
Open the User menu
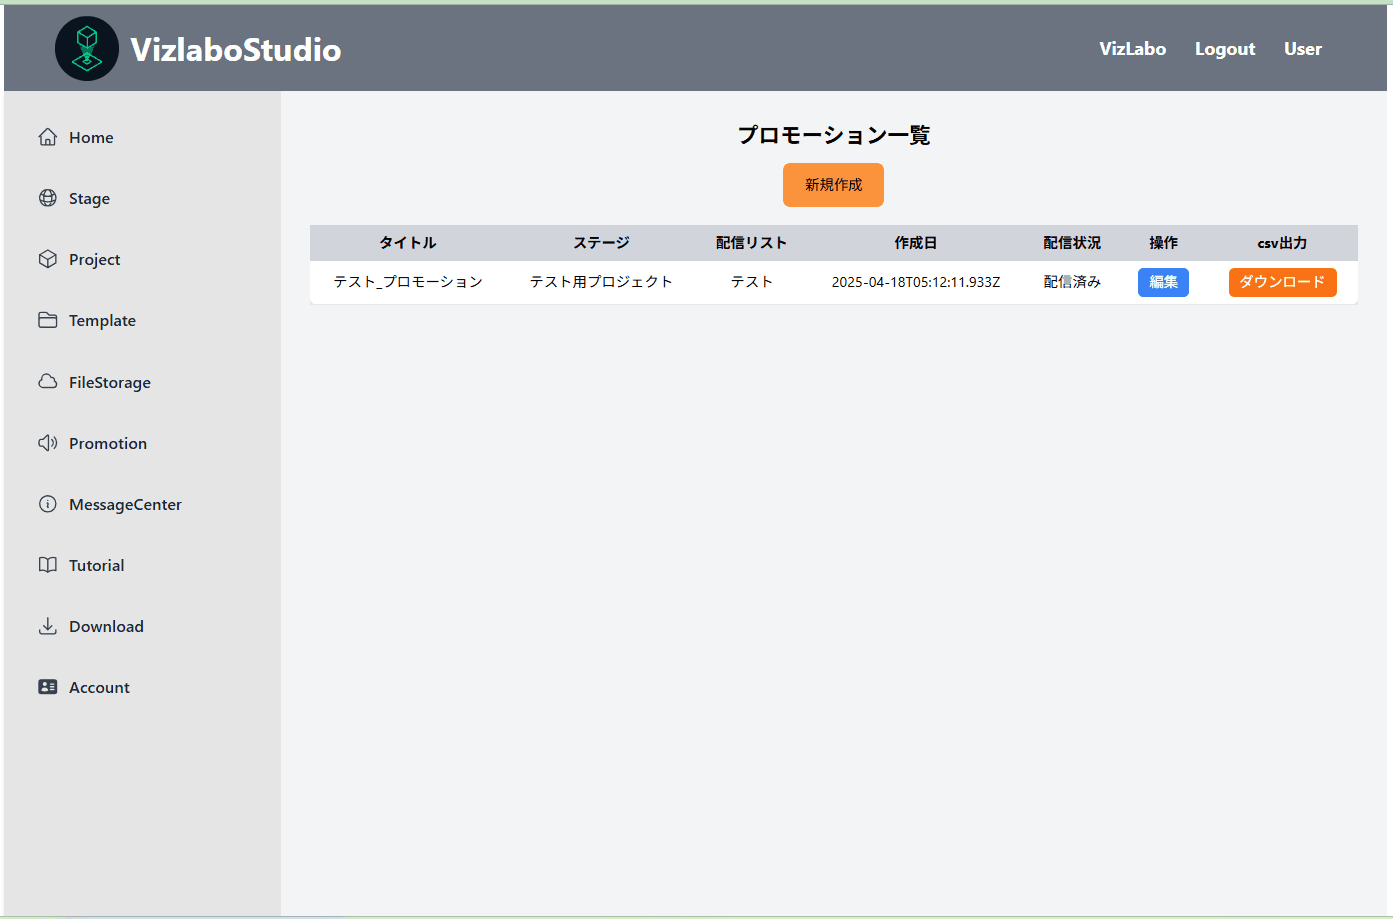pos(1302,48)
